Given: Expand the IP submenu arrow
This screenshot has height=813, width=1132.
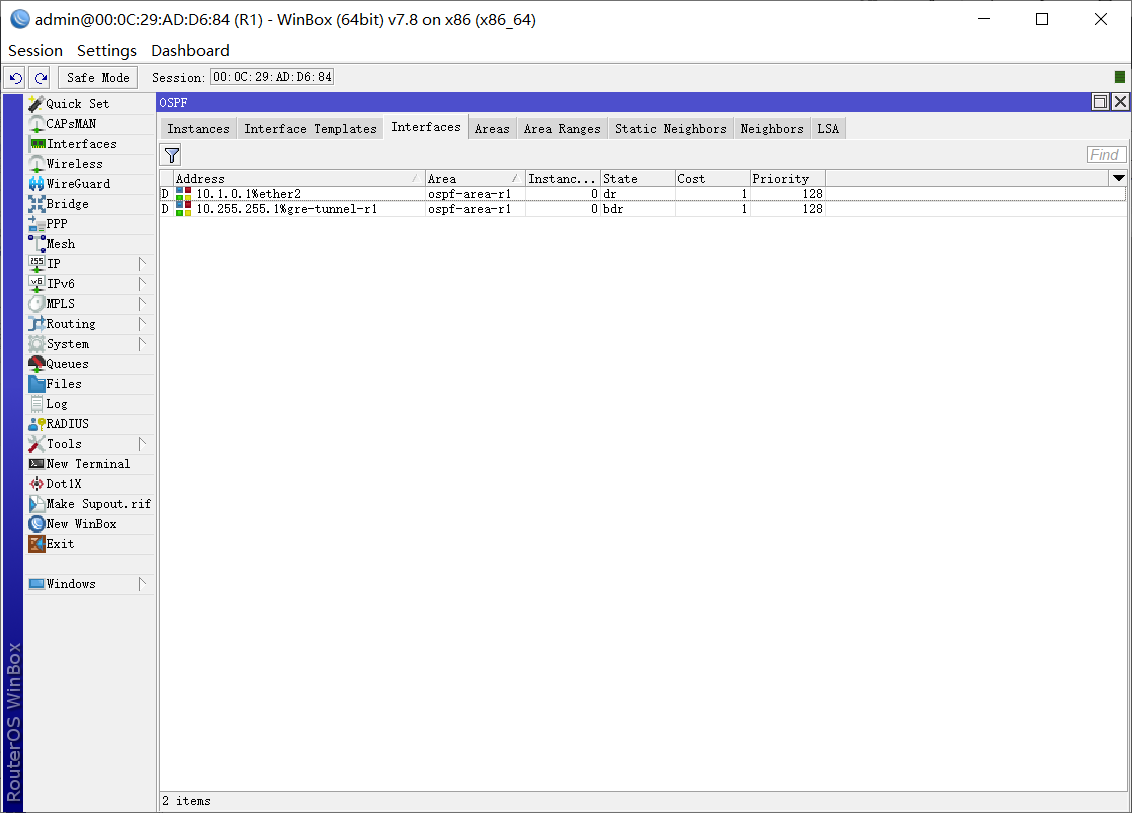Looking at the screenshot, I should (142, 264).
